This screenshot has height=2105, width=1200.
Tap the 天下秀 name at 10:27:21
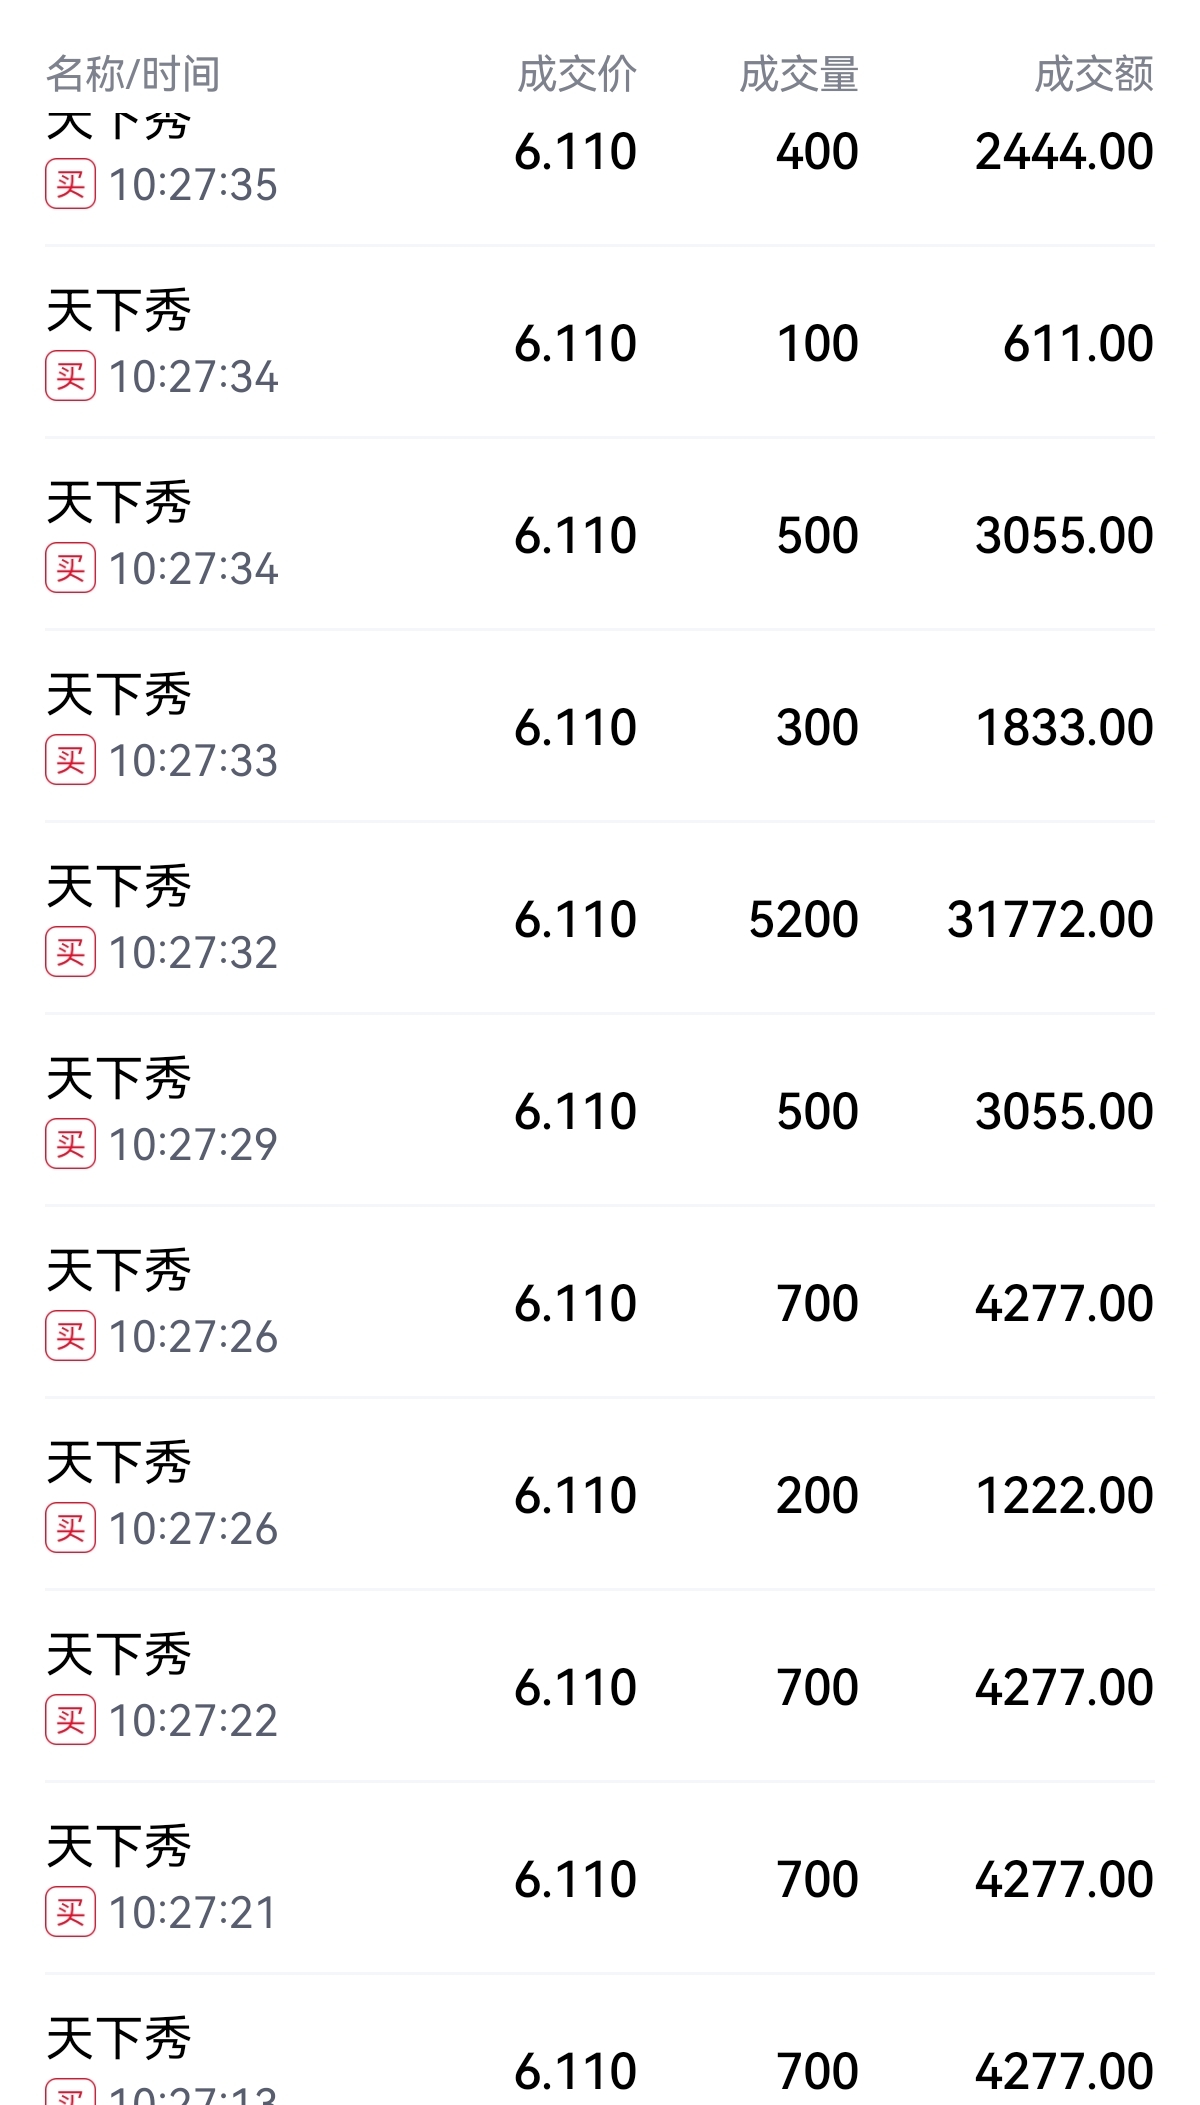(119, 1846)
